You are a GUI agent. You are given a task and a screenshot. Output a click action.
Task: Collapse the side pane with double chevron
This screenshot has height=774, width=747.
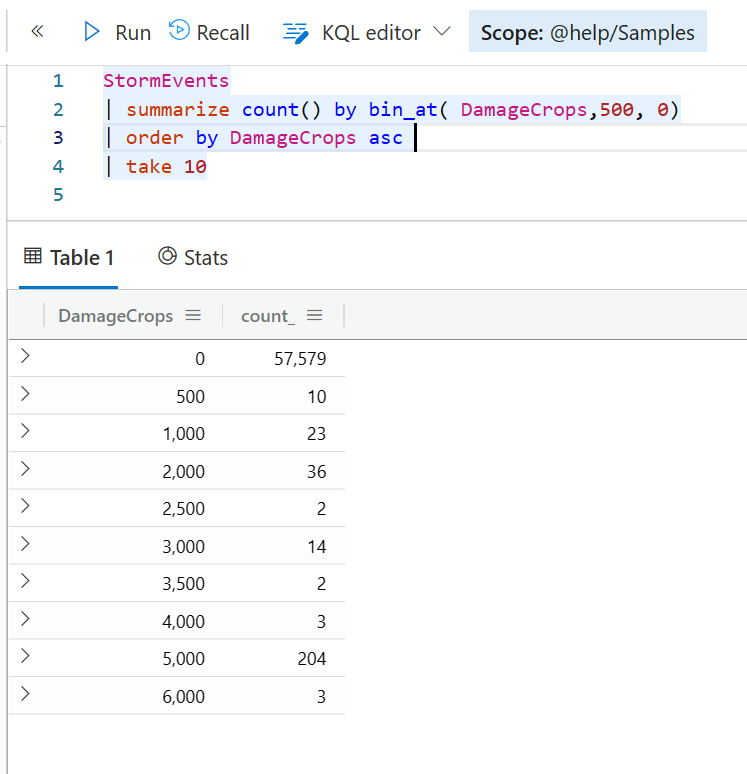[37, 32]
